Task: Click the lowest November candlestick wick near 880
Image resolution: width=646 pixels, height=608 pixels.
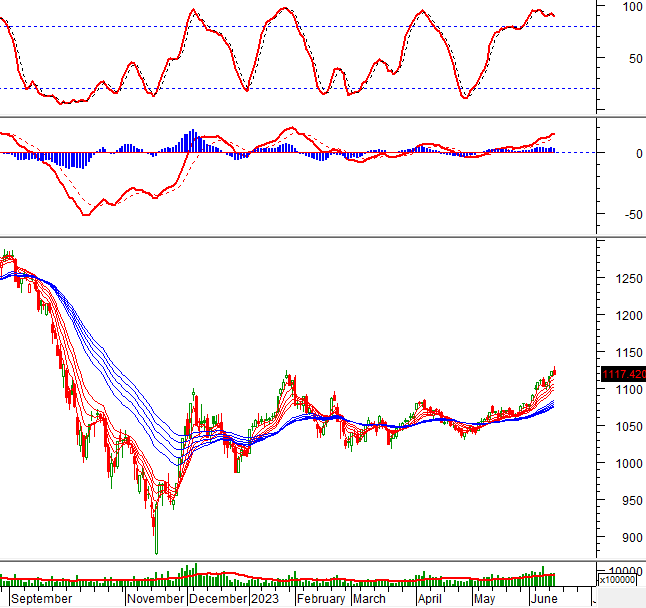Action: (156, 547)
